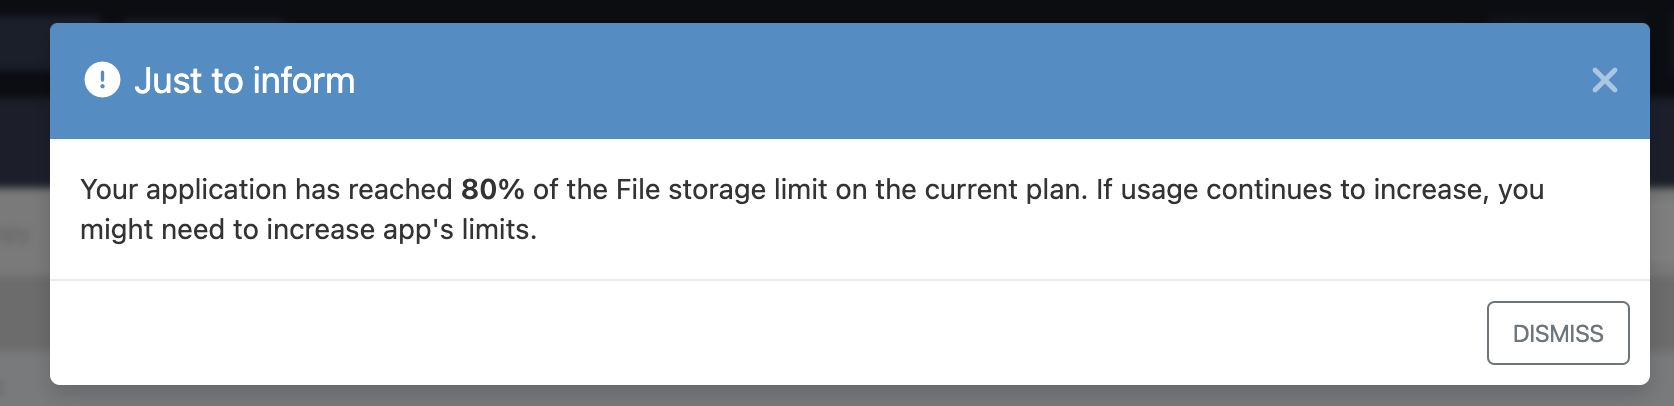Screen dimensions: 1674x406
Task: Click the dark backdrop above the dialog
Action: click(x=850, y=10)
